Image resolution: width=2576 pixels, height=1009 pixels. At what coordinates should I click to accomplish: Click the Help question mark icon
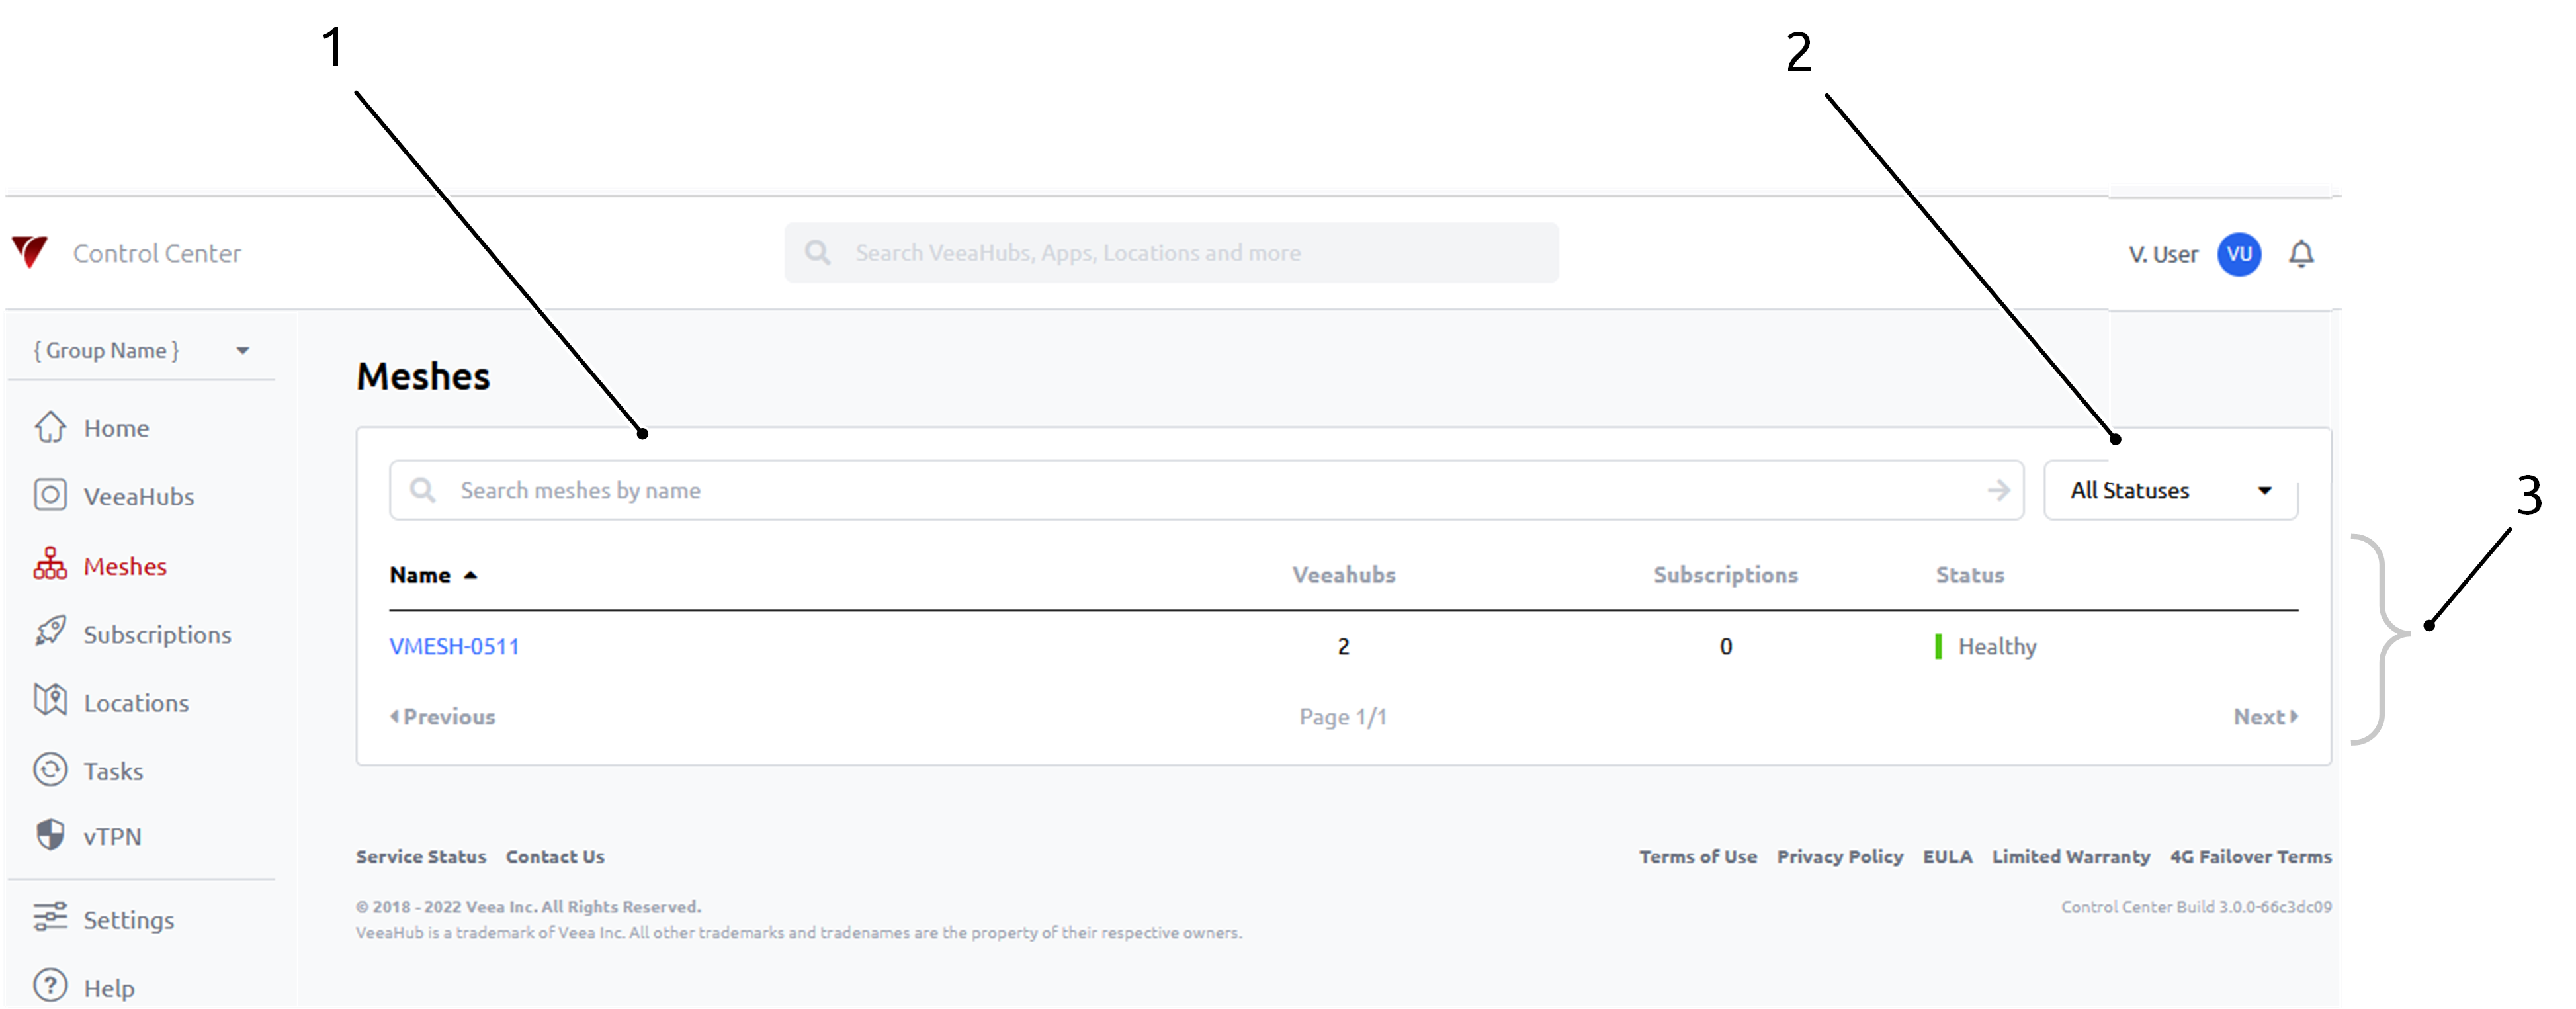click(x=50, y=985)
